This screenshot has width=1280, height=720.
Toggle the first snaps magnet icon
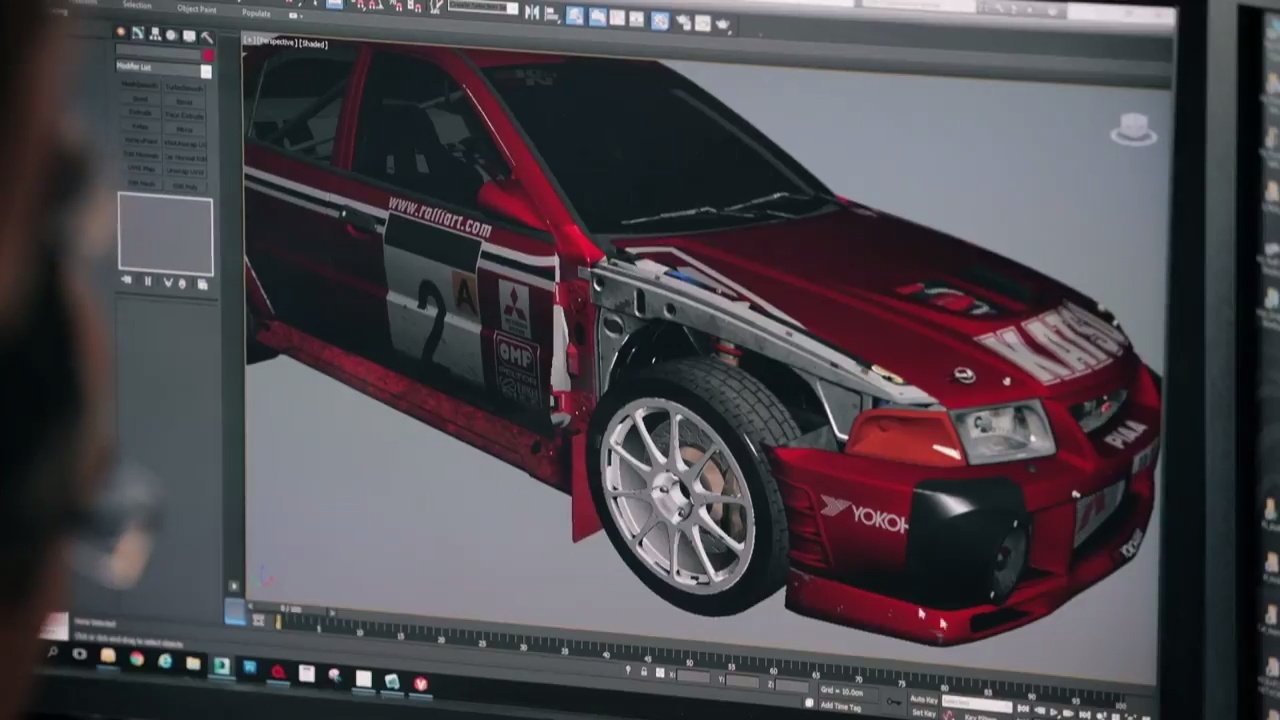coord(360,4)
